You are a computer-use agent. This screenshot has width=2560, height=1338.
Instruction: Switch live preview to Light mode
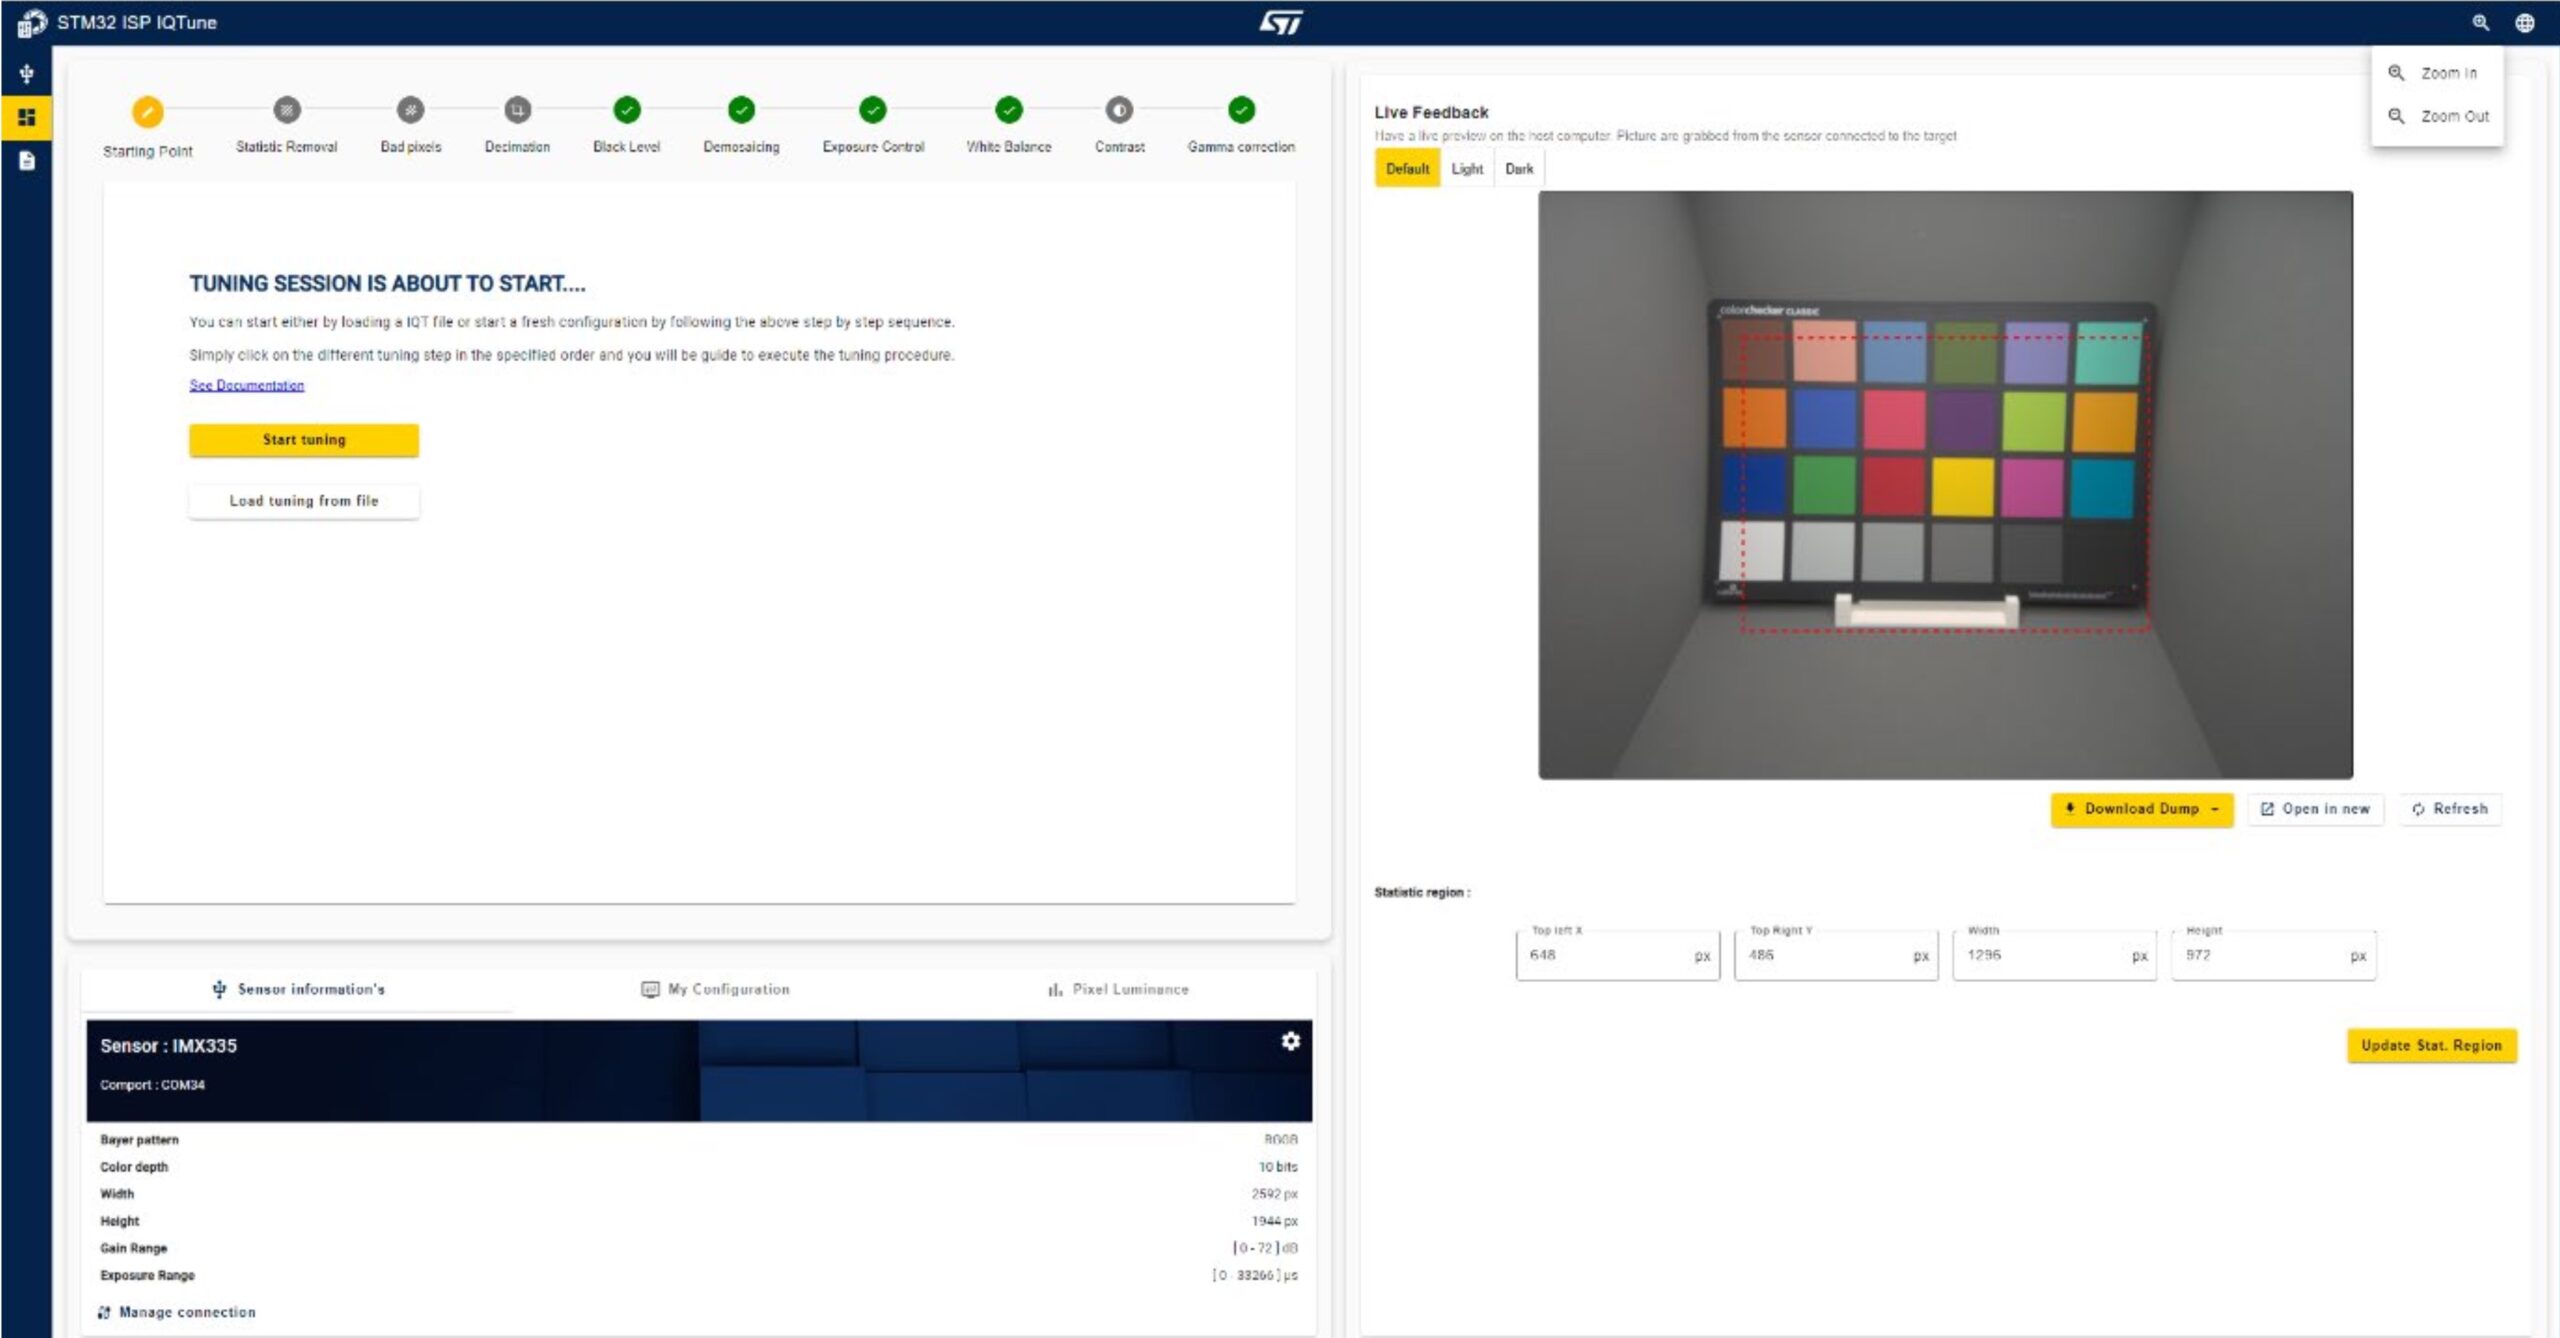point(1467,169)
